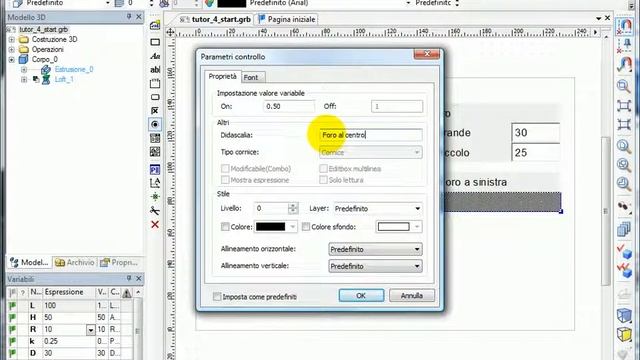Select the static text 'Aa' control tool

click(x=155, y=56)
